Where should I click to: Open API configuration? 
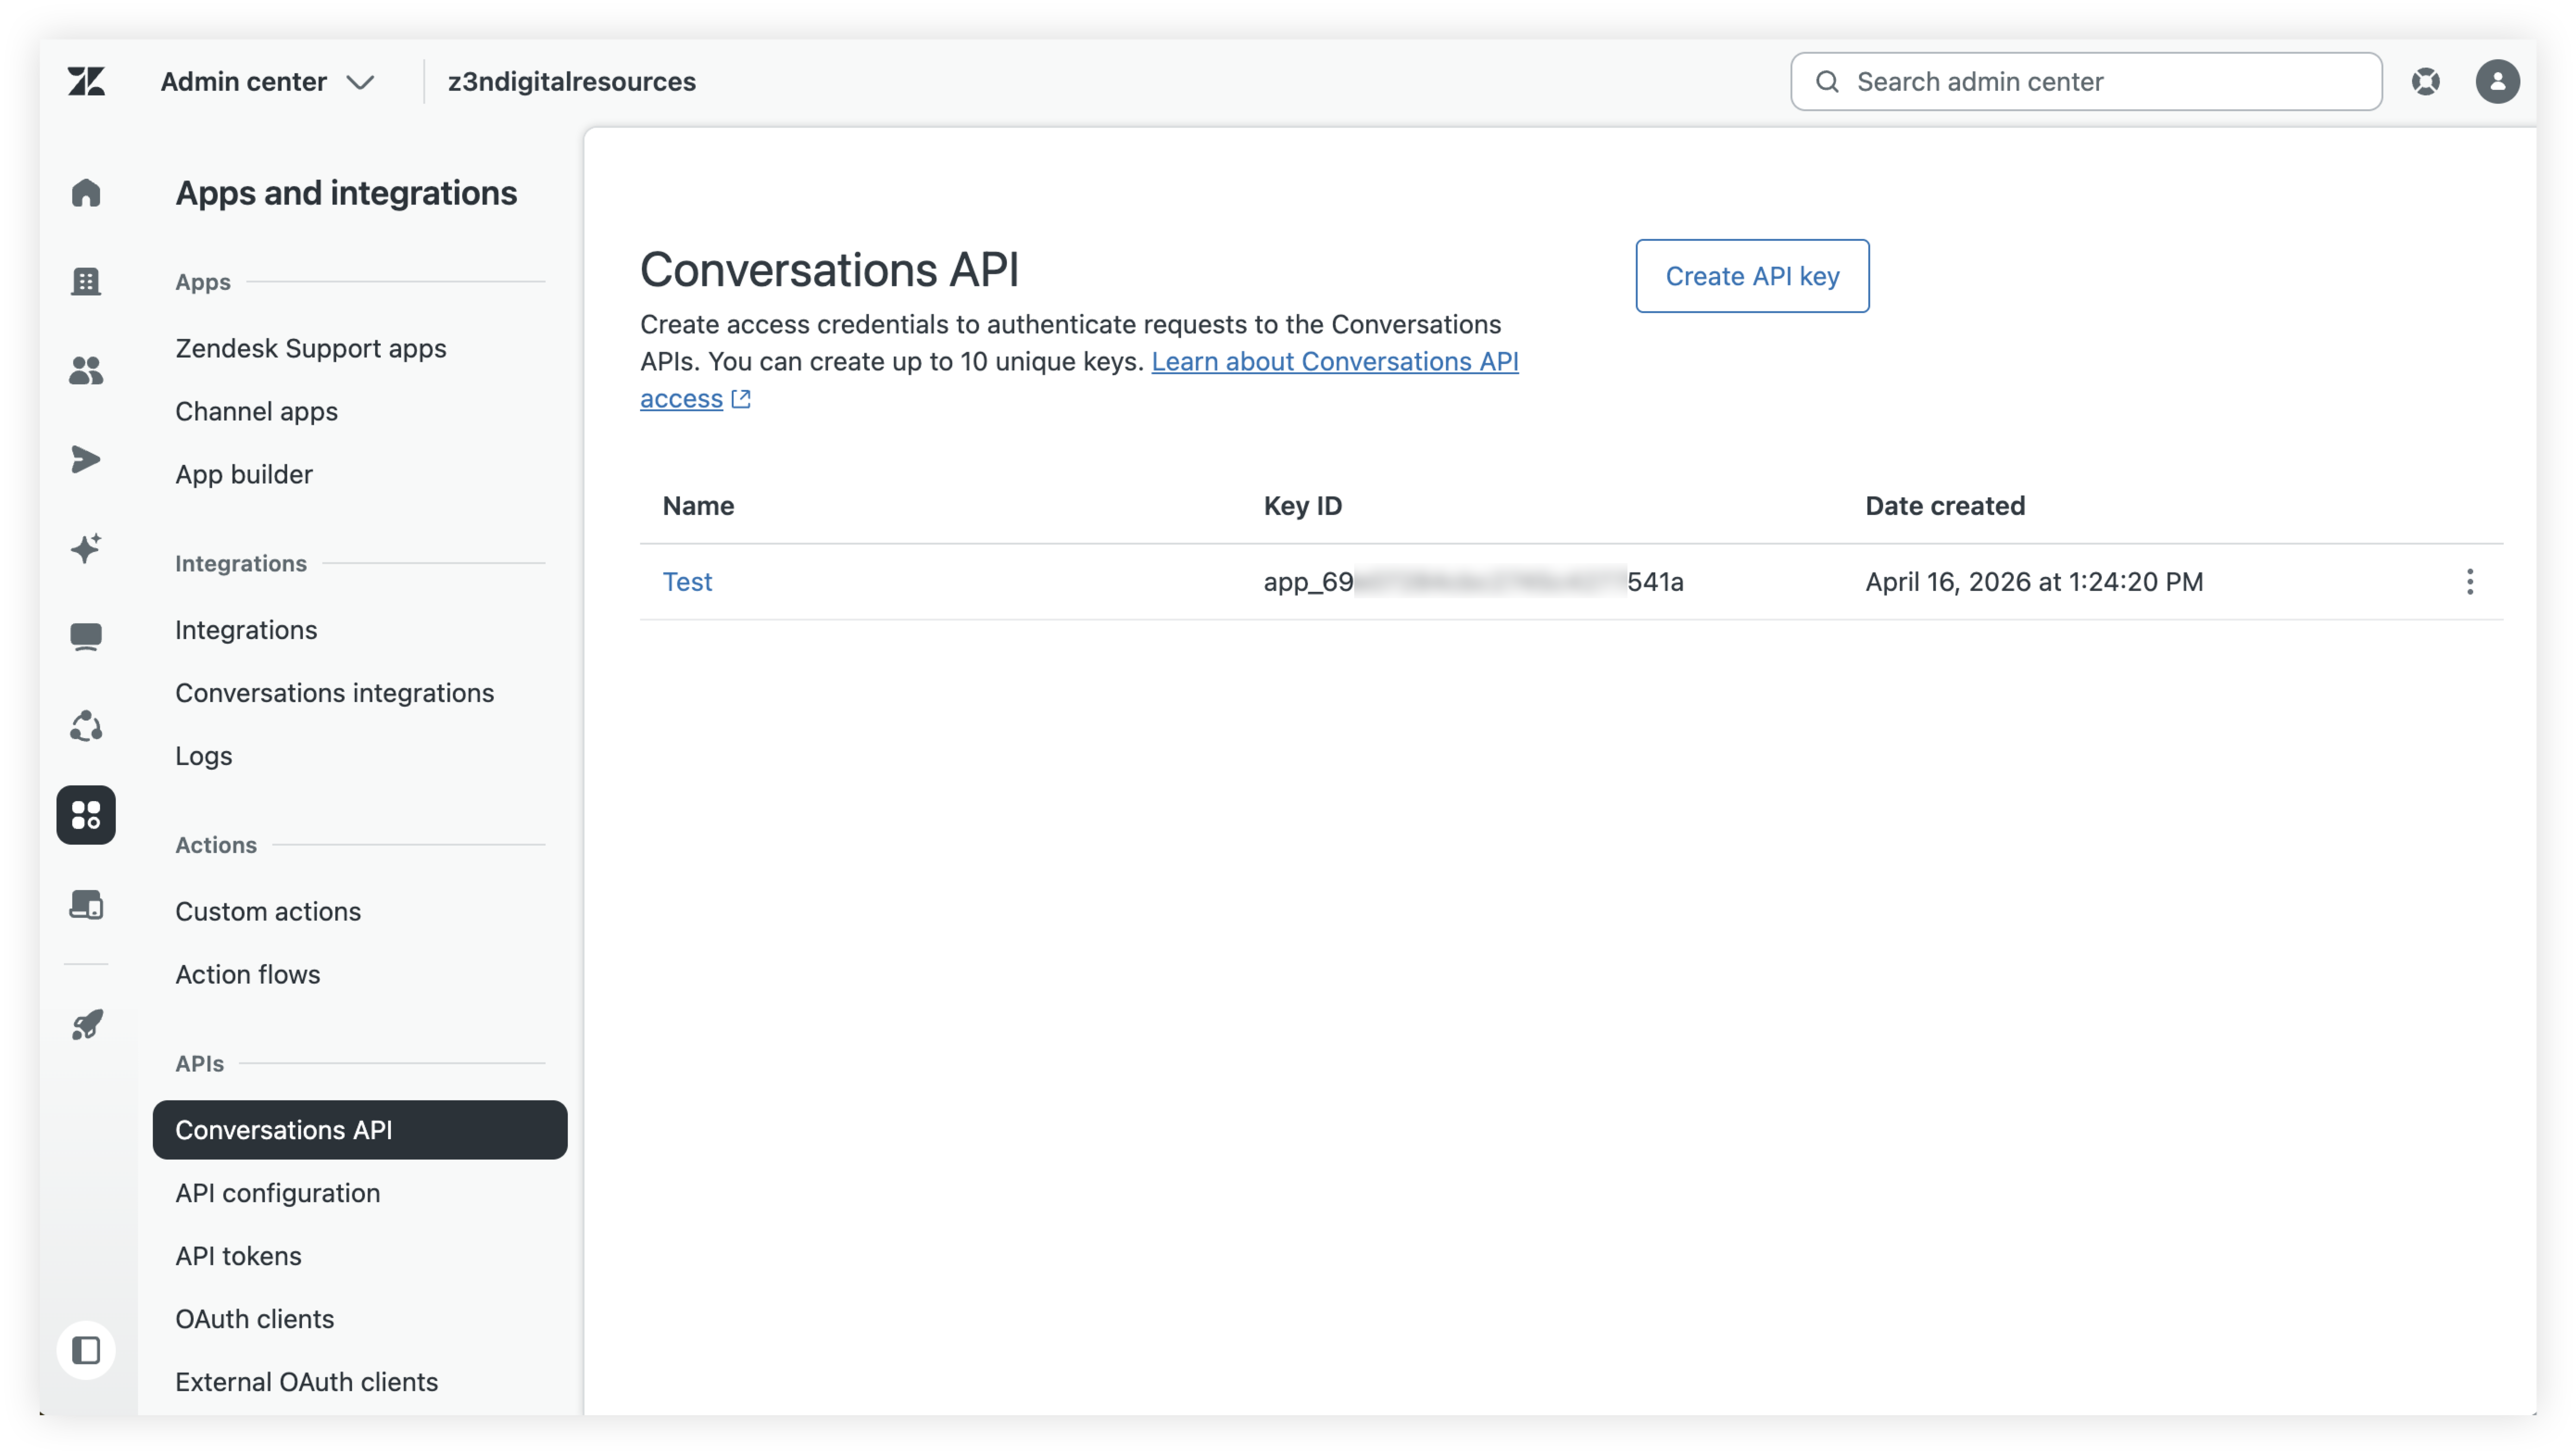point(277,1193)
